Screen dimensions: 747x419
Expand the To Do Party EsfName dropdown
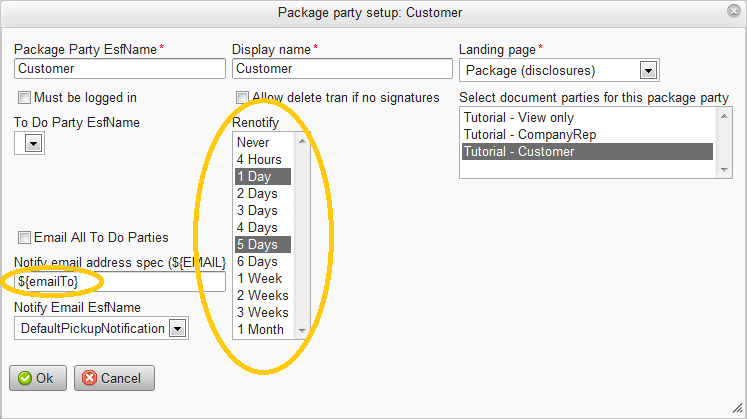[x=34, y=144]
